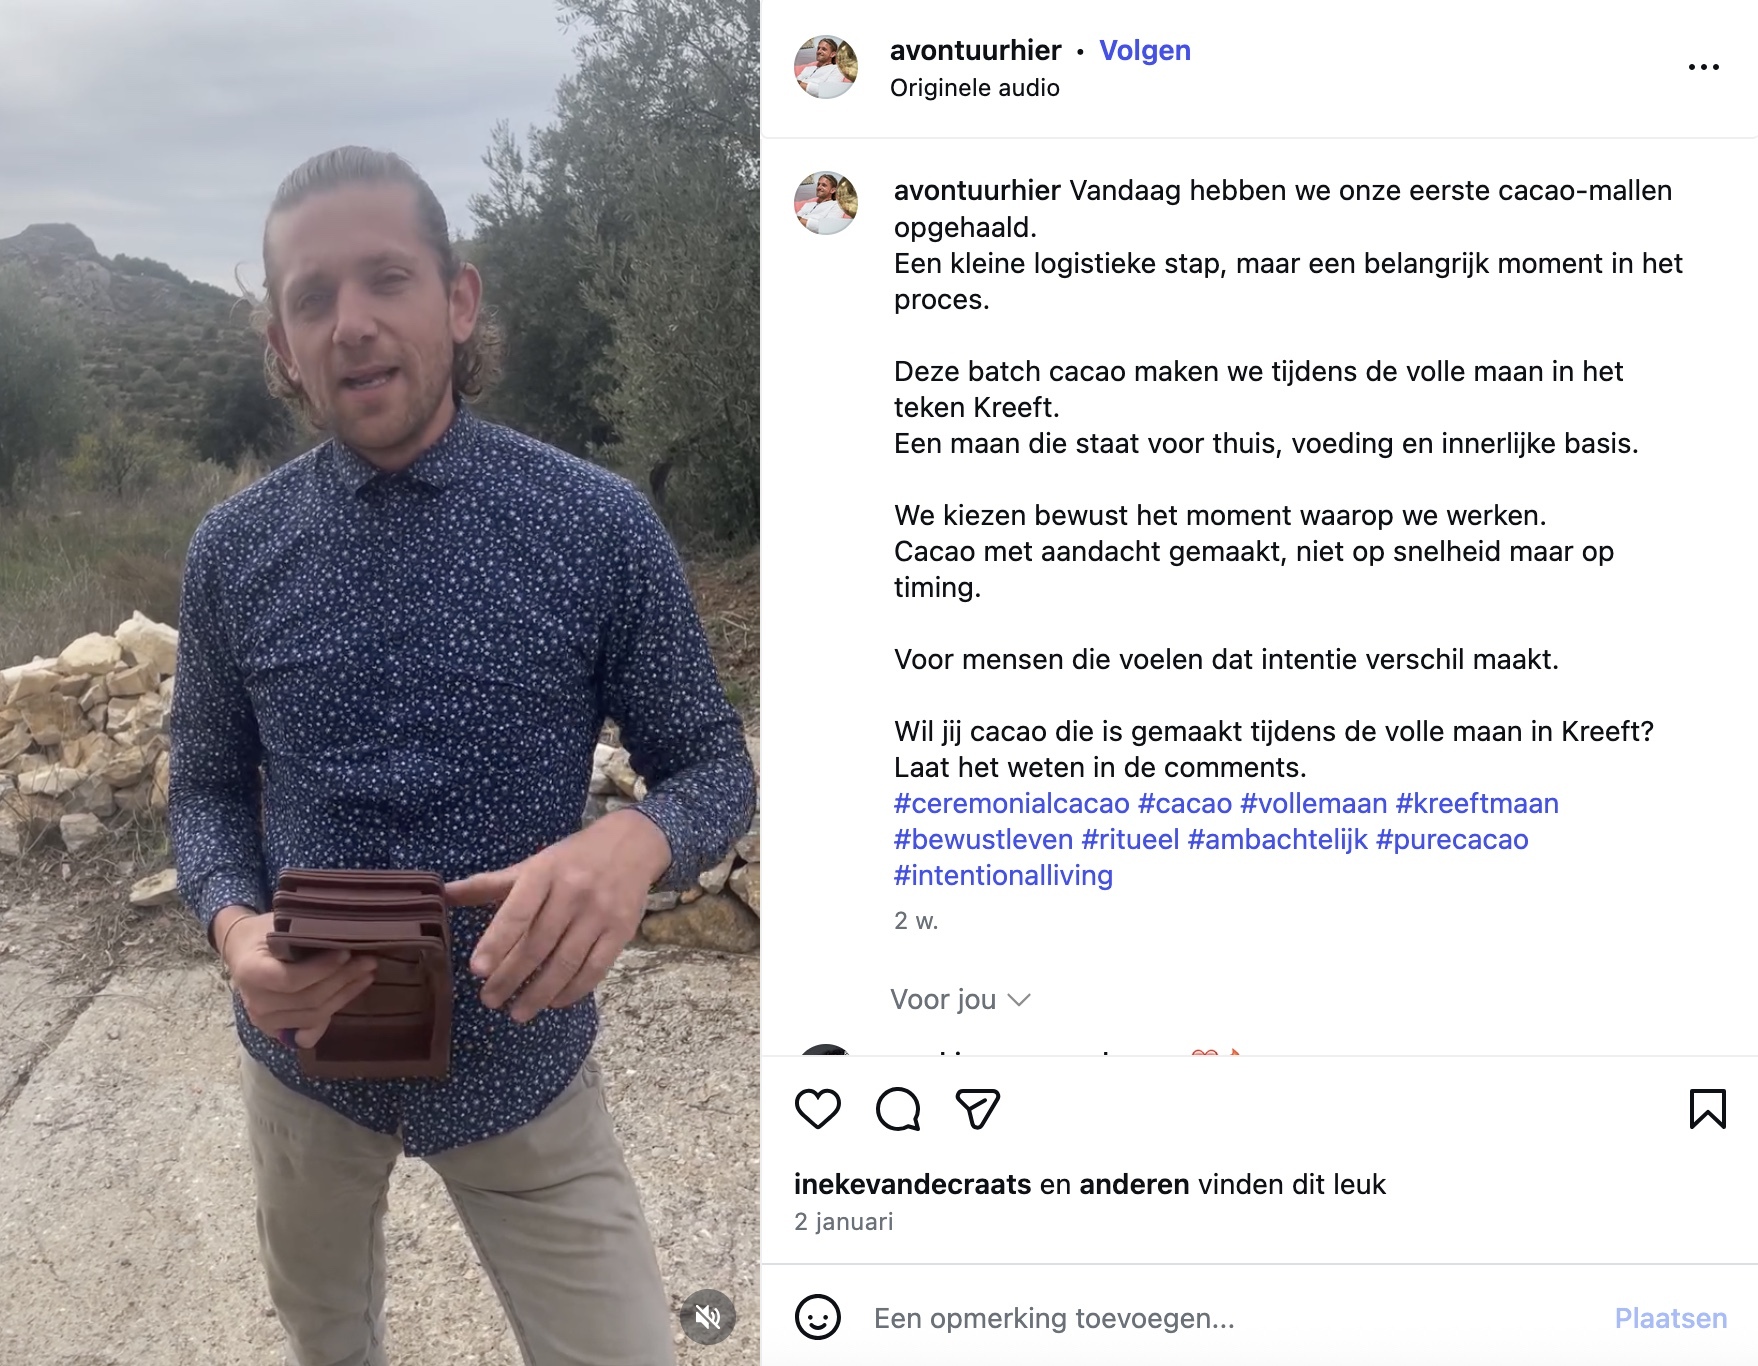Screen dimensions: 1758x1366
Task: Focus the Een opmerking toevoegen field
Action: click(1230, 1318)
